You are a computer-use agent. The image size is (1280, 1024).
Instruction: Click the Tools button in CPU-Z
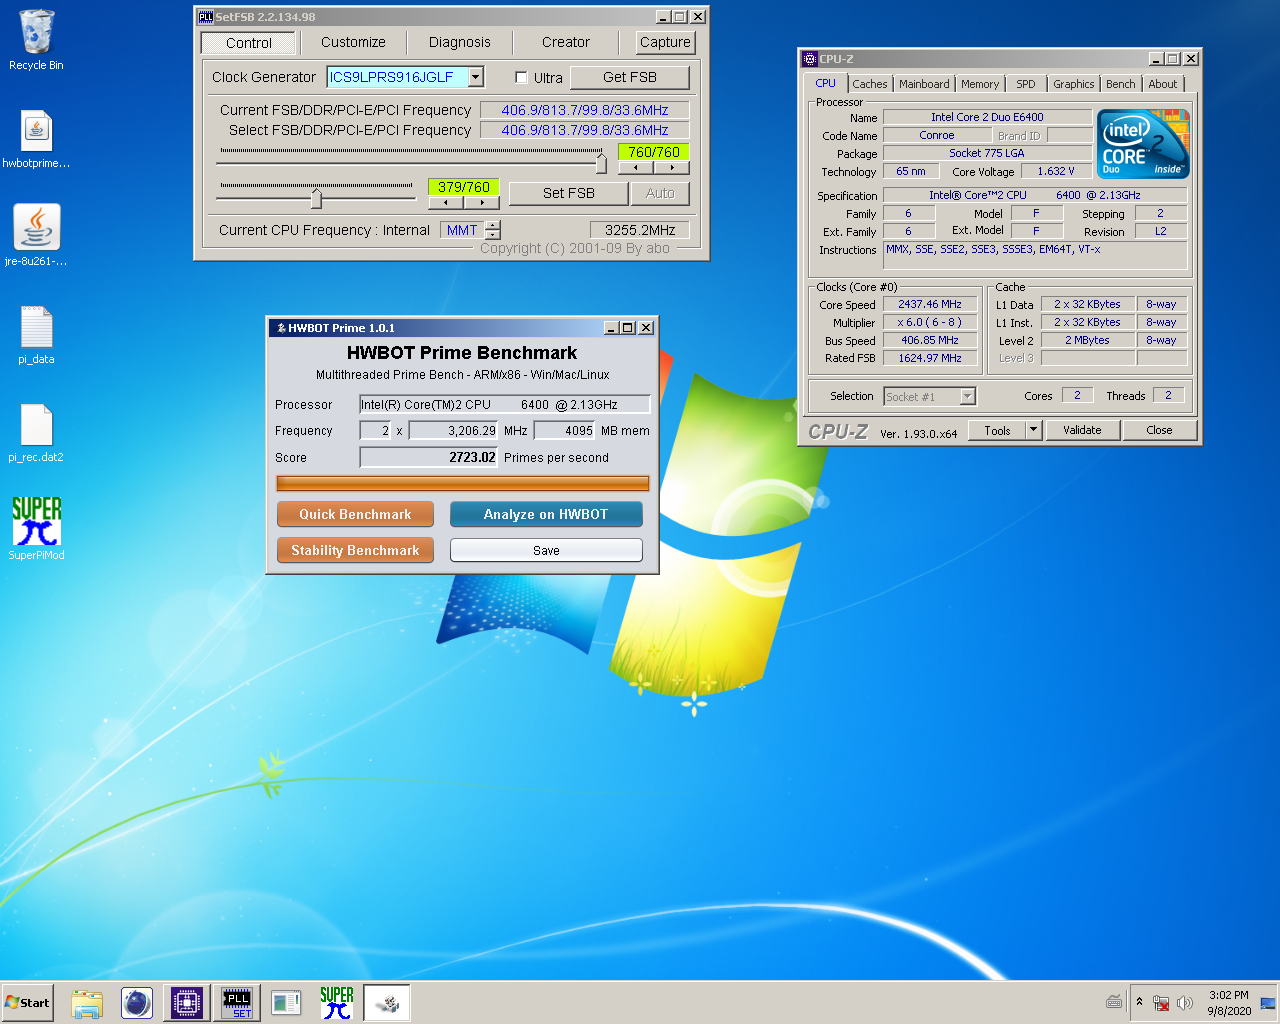click(997, 430)
